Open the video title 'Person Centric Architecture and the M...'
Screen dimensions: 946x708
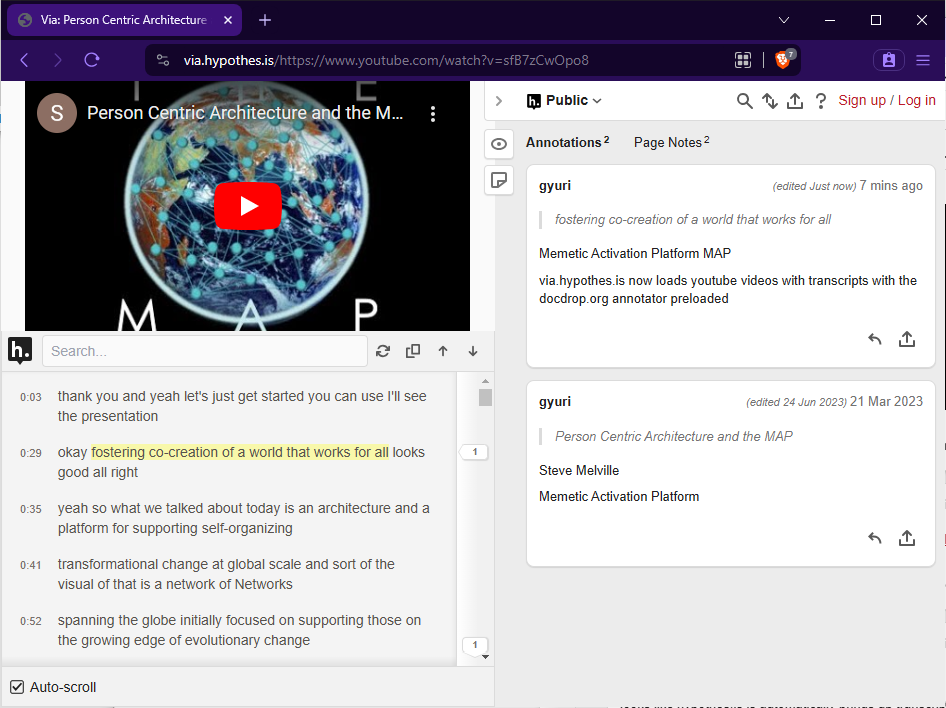[245, 113]
